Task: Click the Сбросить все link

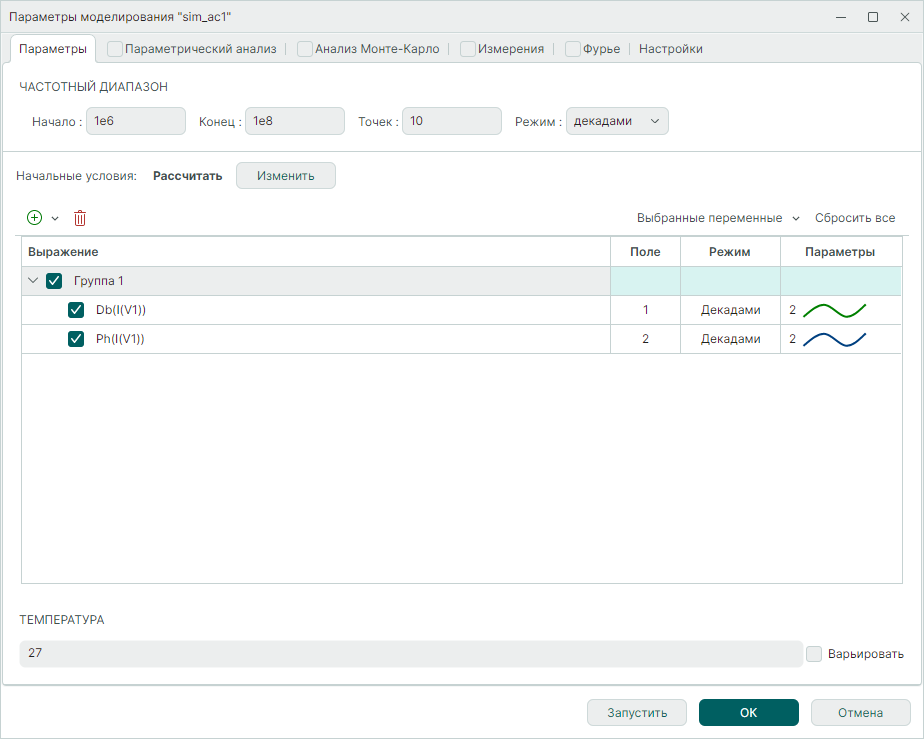Action: click(855, 218)
